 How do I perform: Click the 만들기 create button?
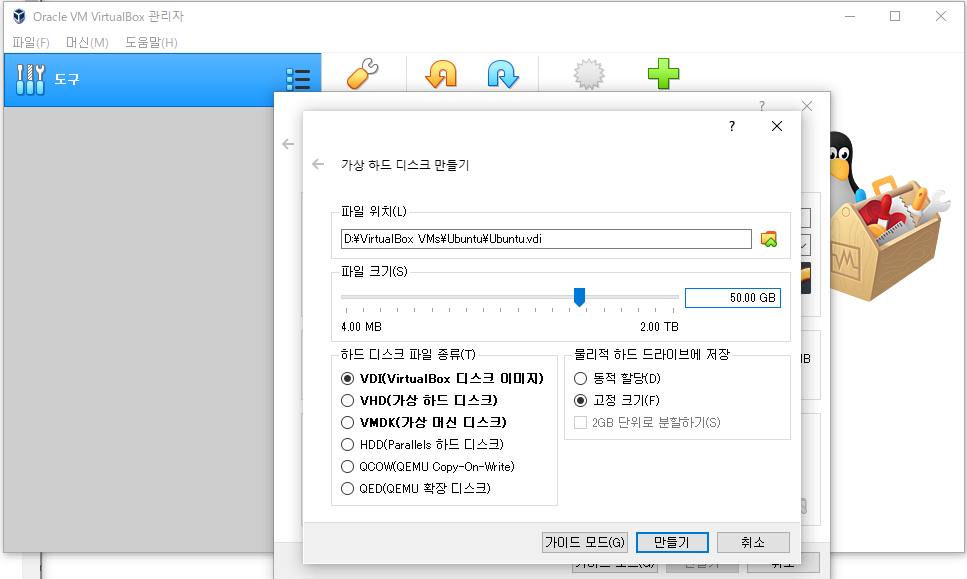(672, 542)
